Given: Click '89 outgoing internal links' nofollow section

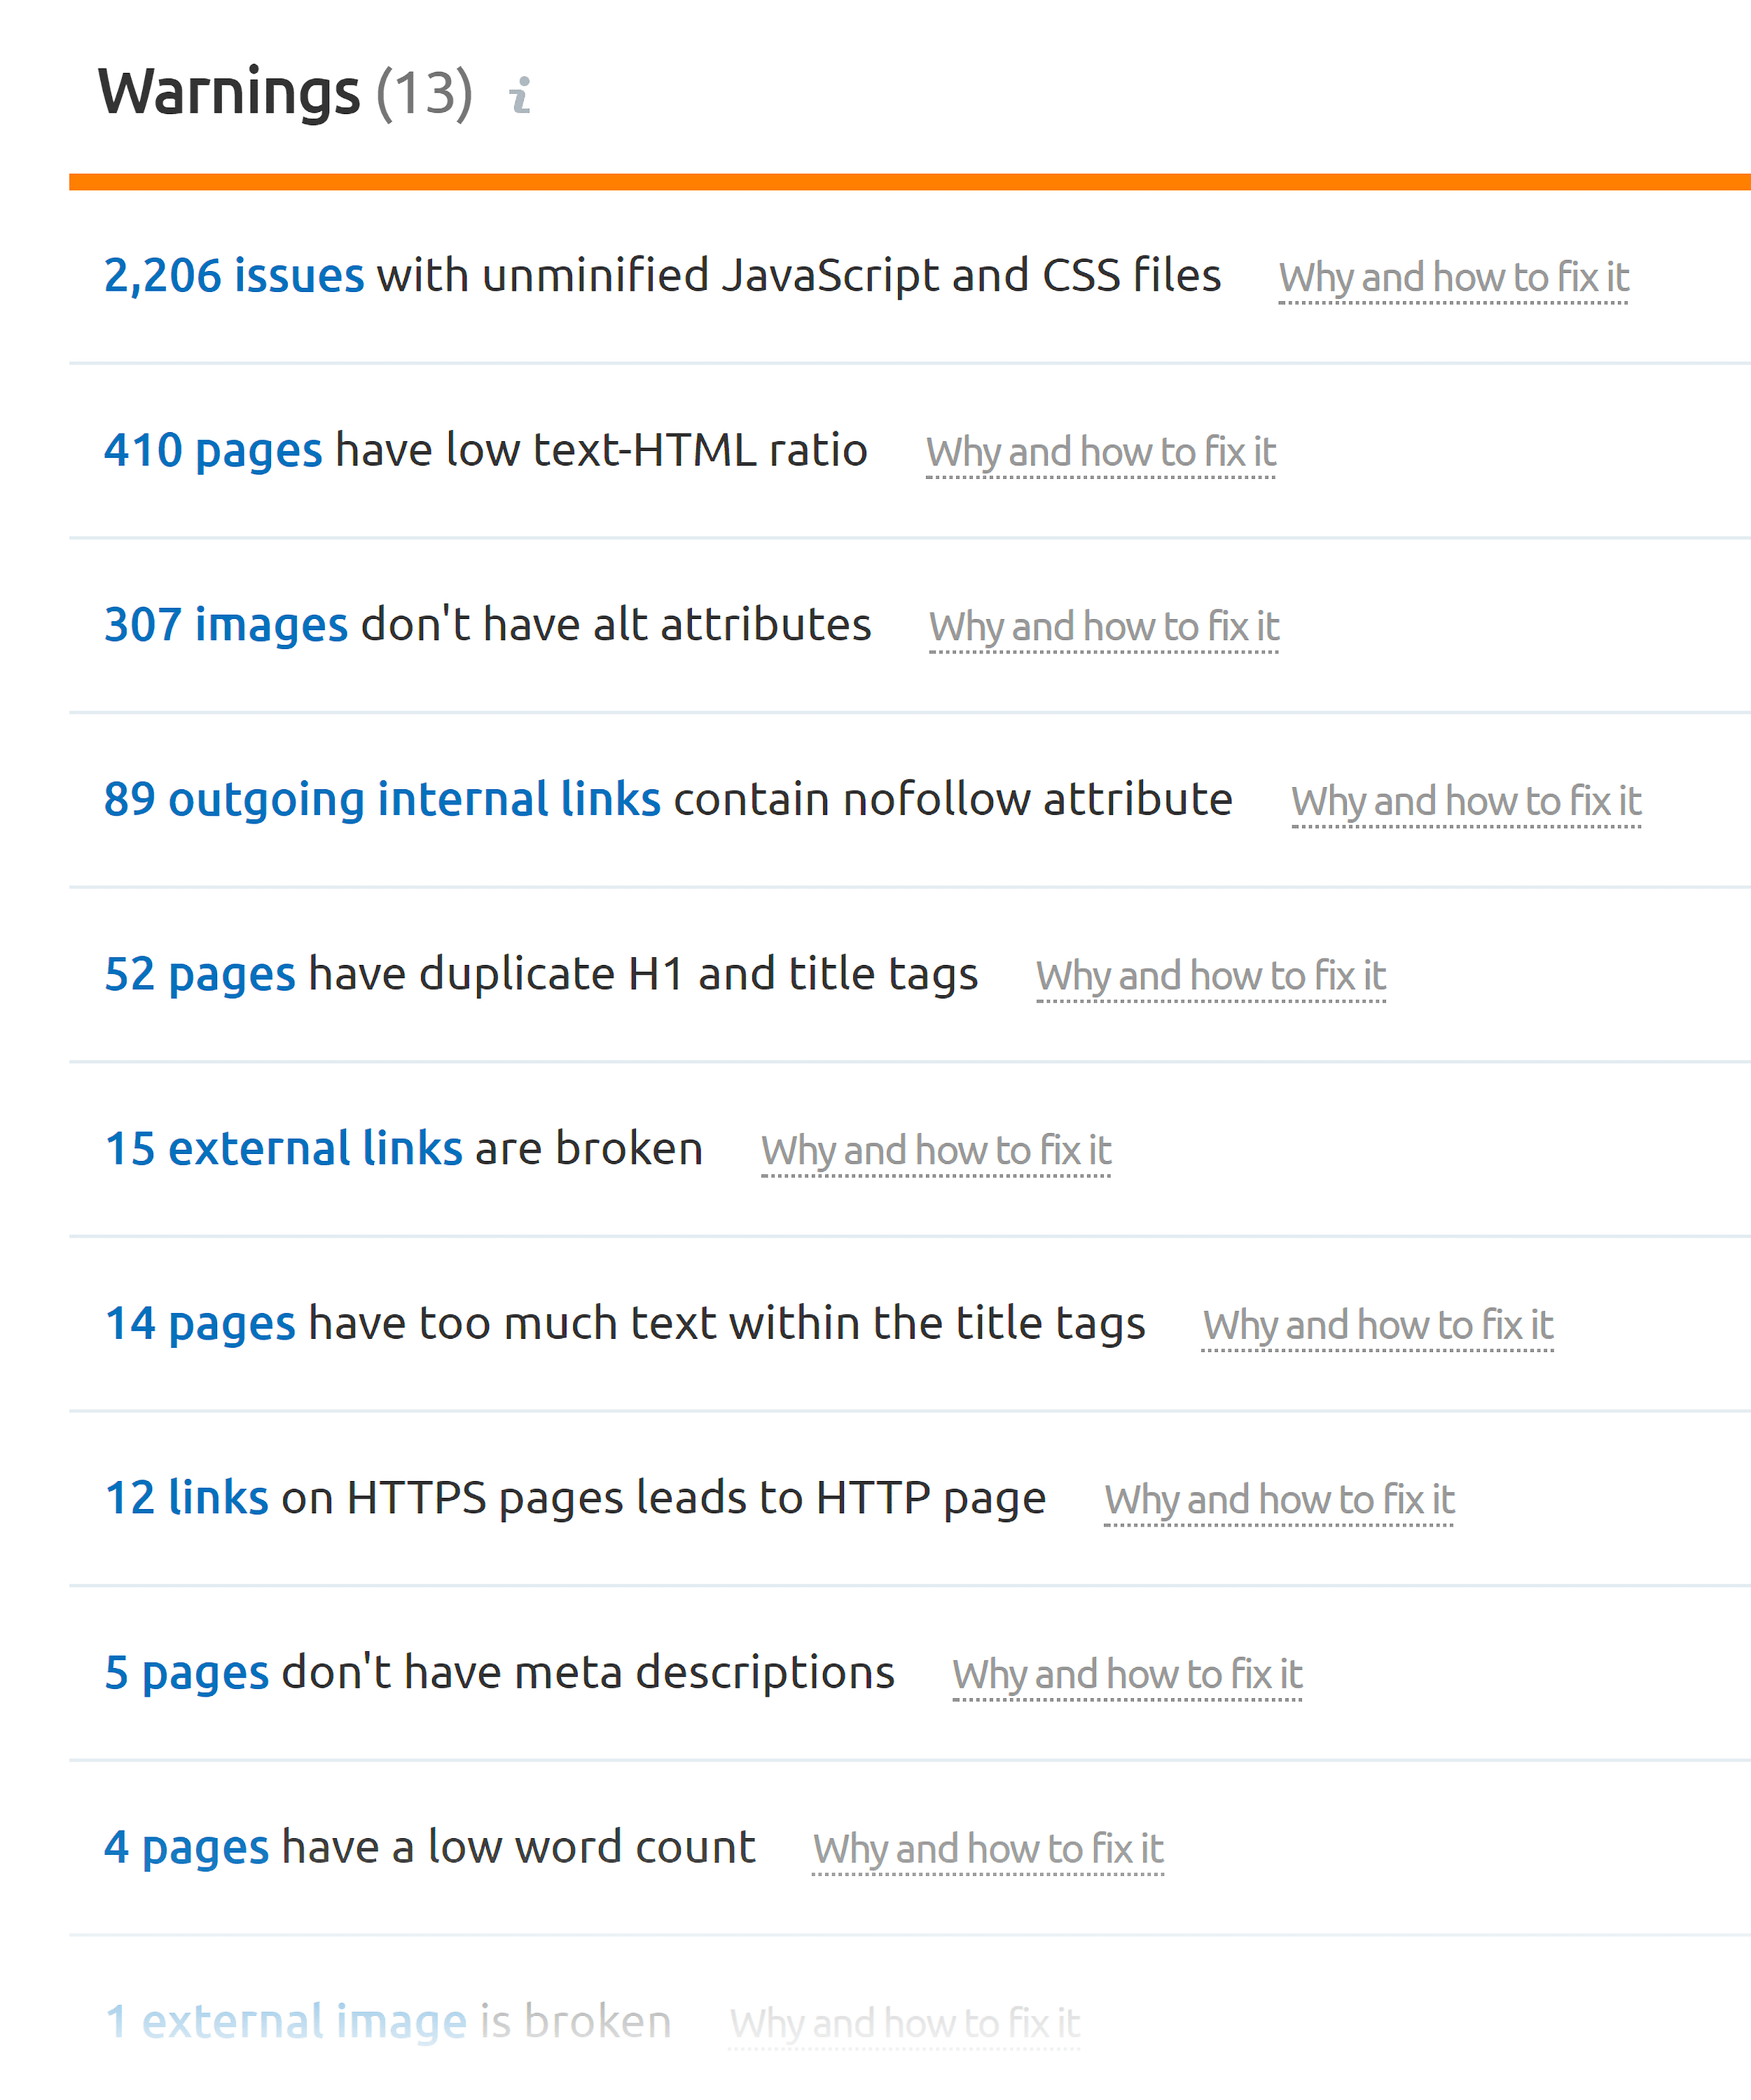Looking at the screenshot, I should [385, 799].
